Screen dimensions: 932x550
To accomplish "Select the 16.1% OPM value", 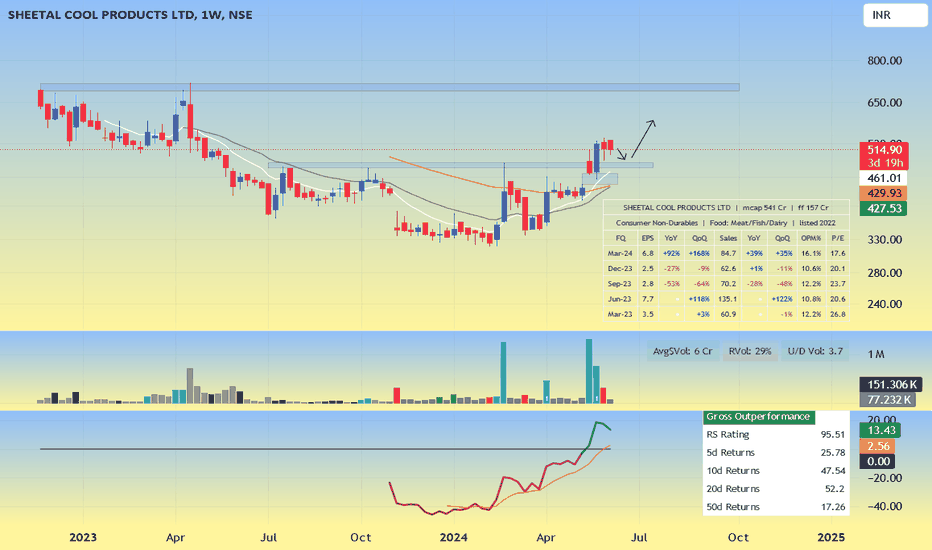I will coord(811,254).
